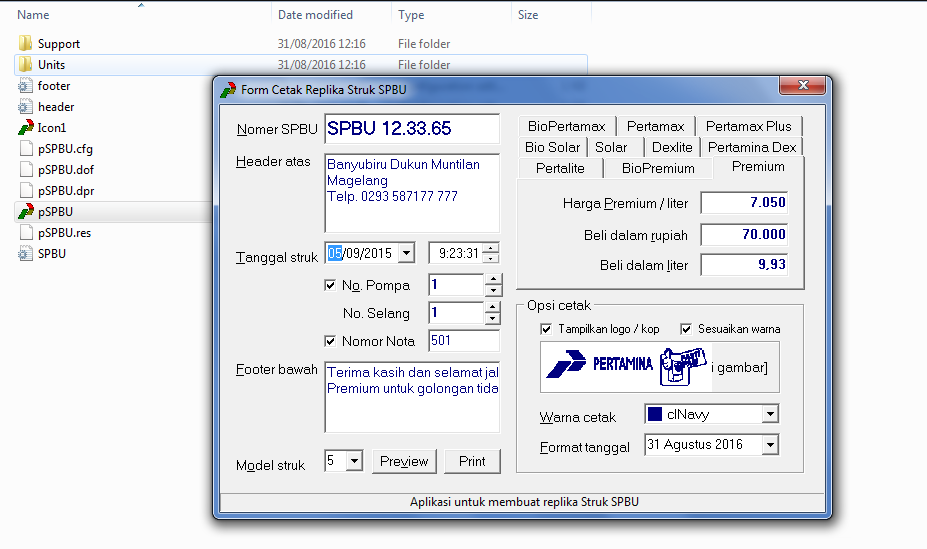Viewport: 927px width, 549px height.
Task: Open the Model struk dropdown
Action: [x=354, y=461]
